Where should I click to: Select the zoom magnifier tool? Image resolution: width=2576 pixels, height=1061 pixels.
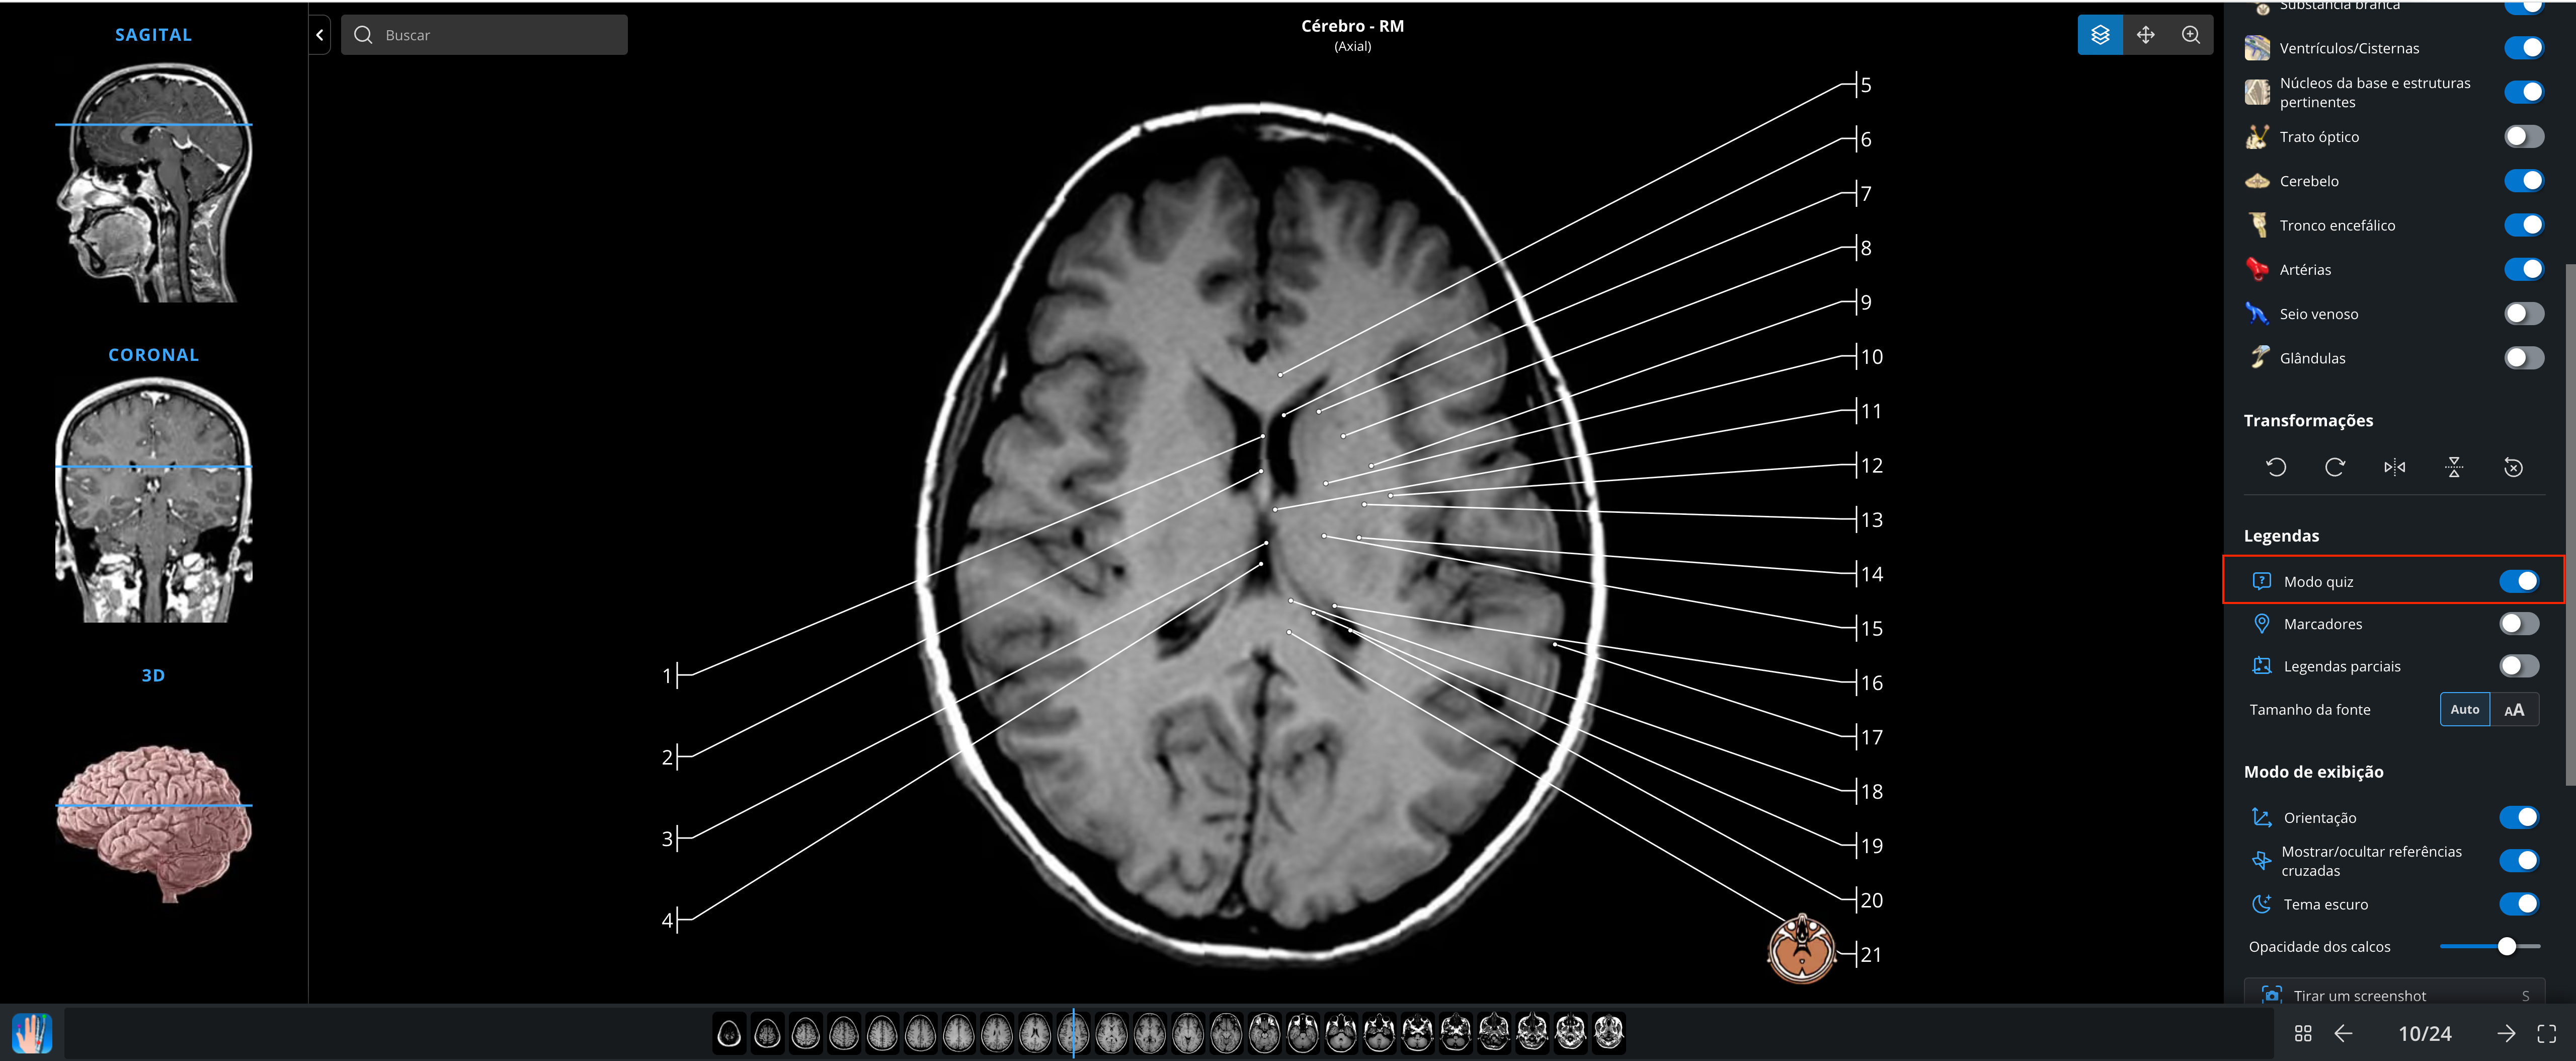click(x=2190, y=35)
